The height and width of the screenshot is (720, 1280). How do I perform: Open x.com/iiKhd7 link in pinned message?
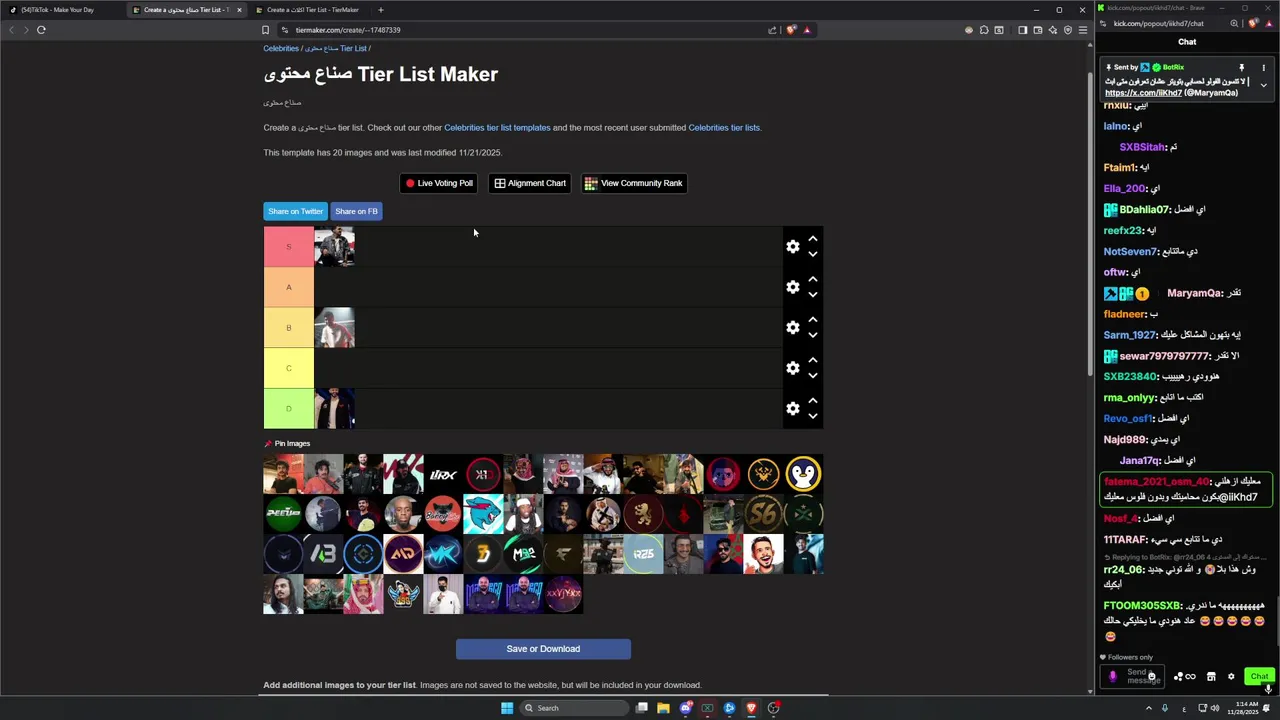click(1143, 93)
